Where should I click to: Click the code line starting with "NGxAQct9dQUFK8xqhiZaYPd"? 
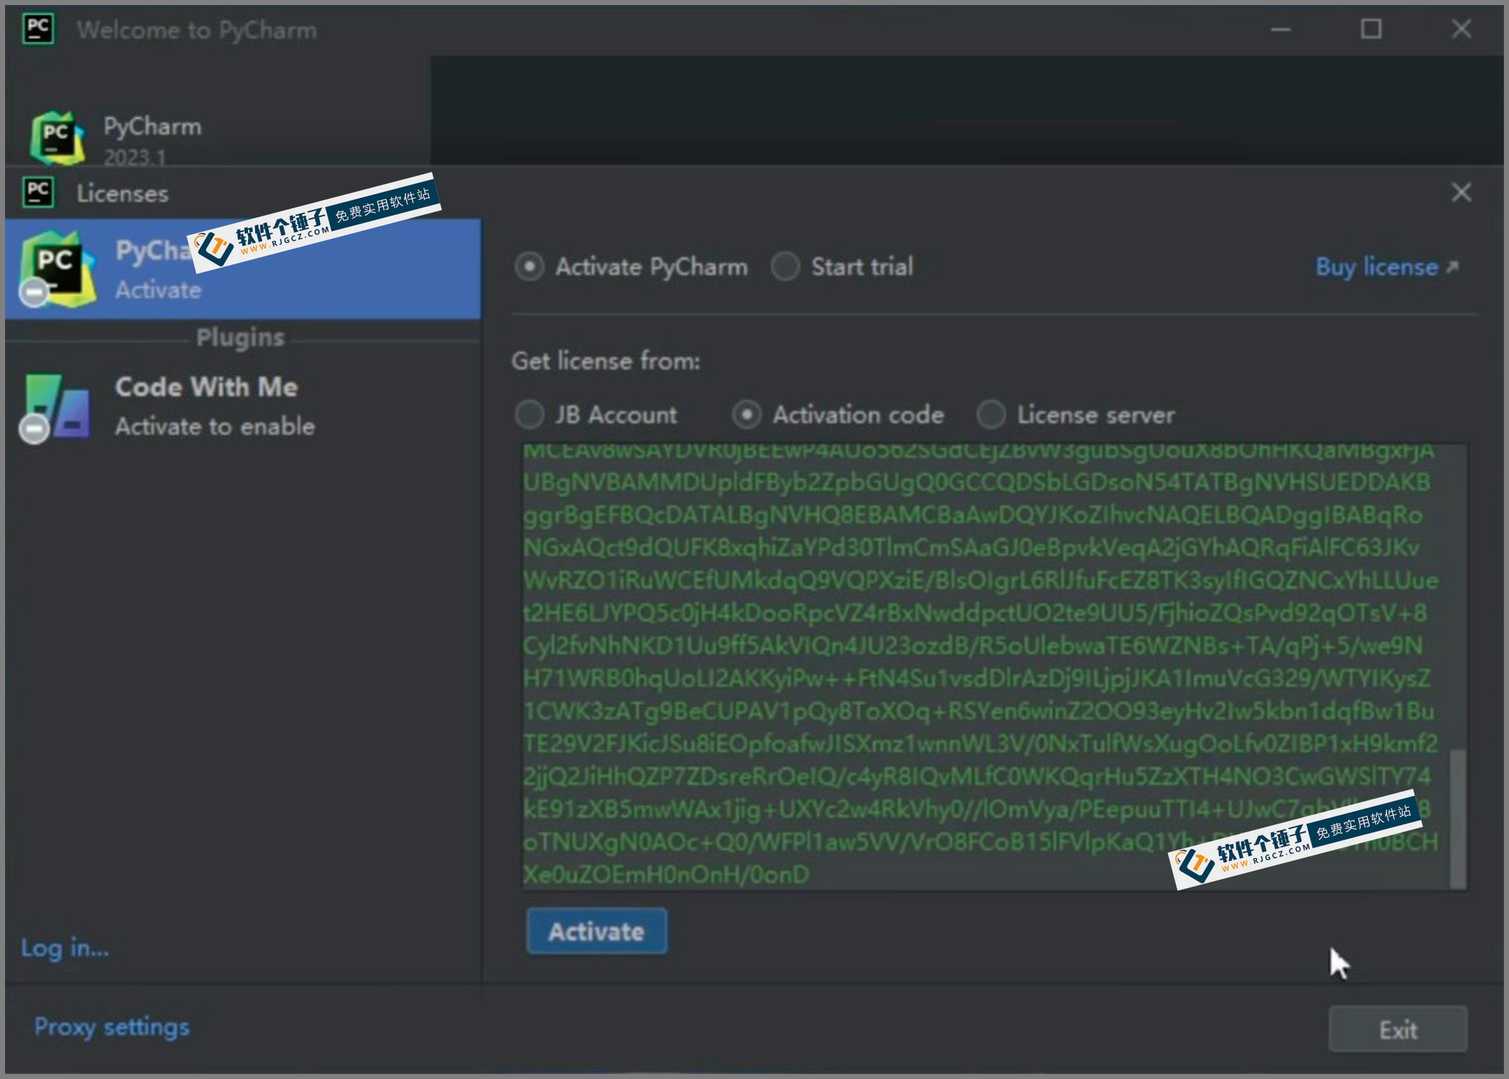(971, 547)
